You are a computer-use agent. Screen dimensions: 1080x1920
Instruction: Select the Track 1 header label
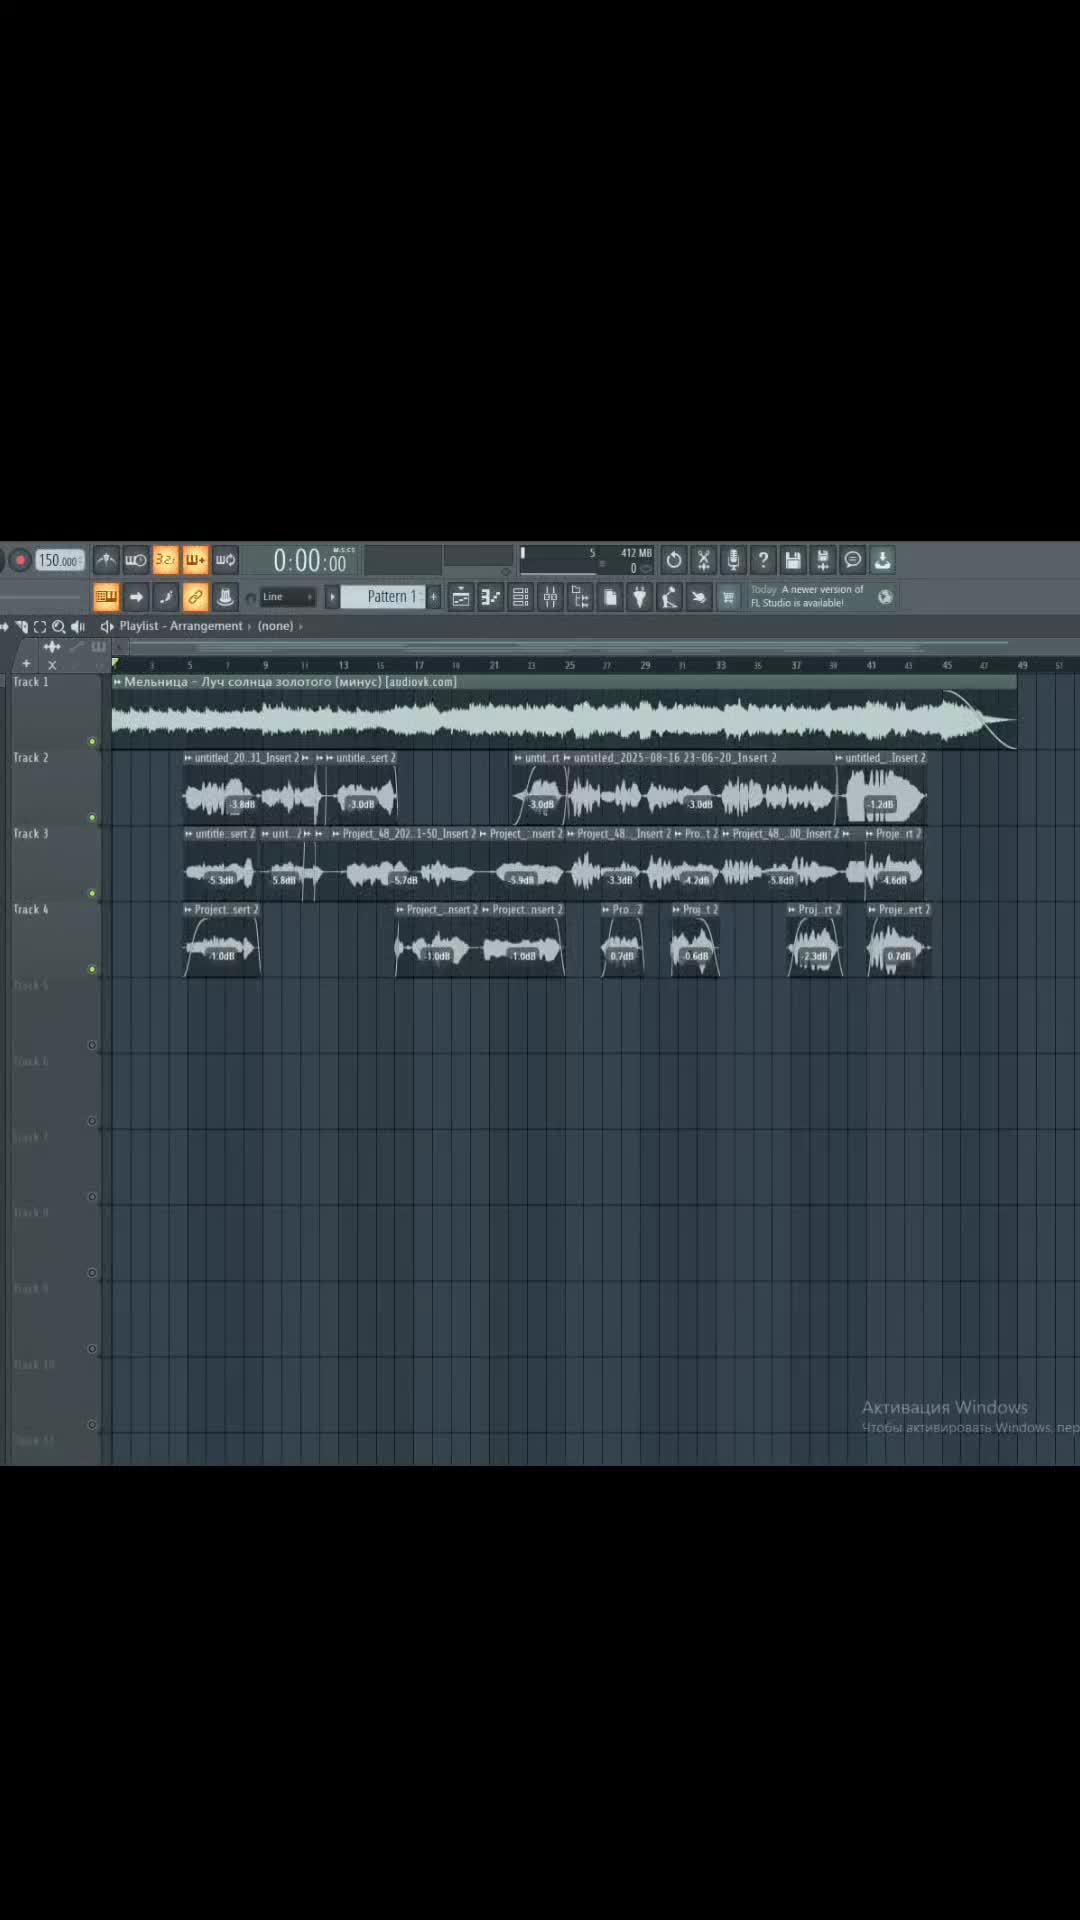click(30, 682)
